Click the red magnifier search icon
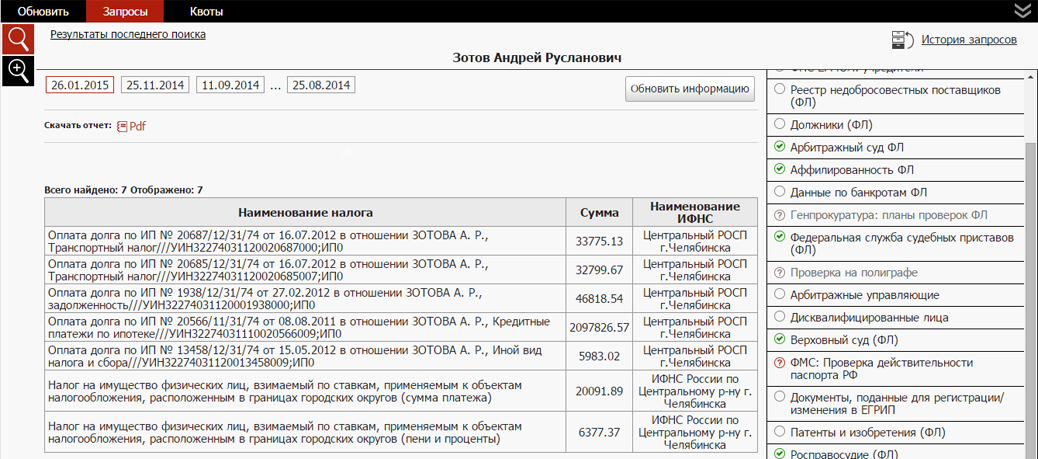This screenshot has height=459, width=1038. tap(19, 39)
